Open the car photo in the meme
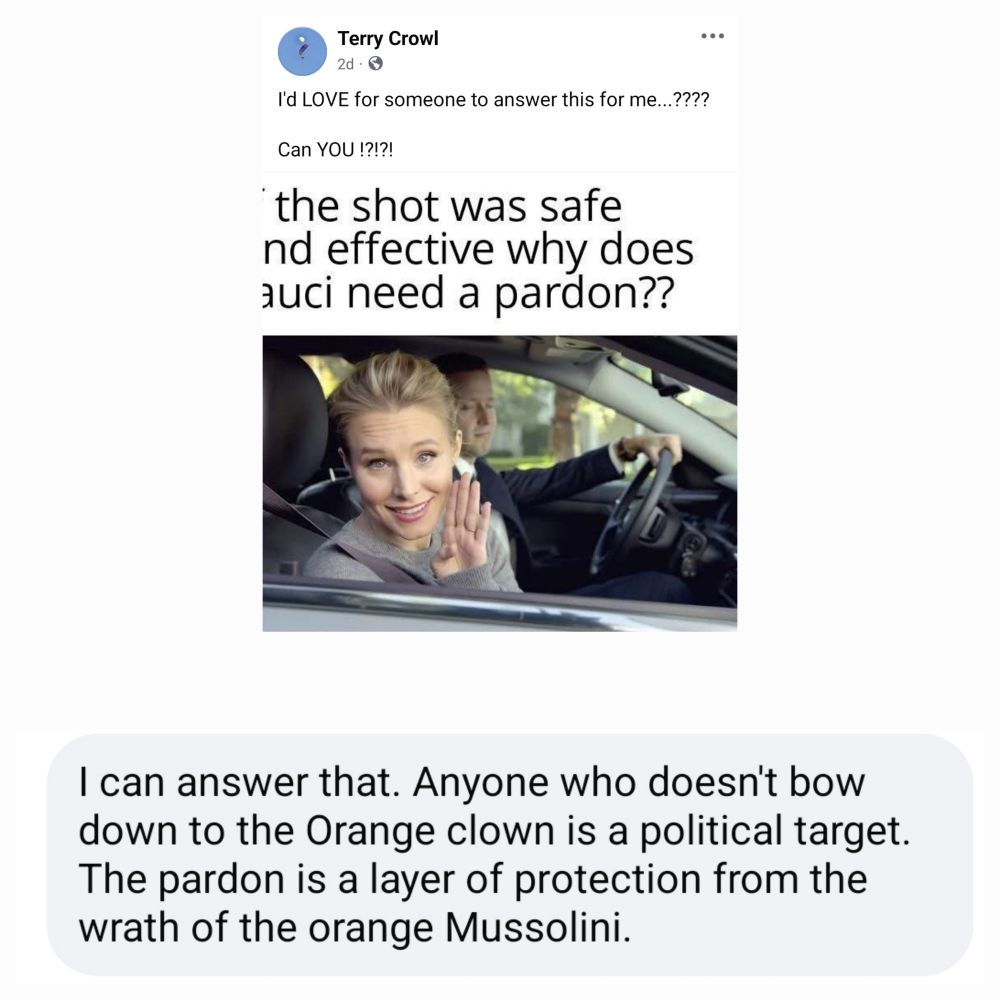Image resolution: width=1000 pixels, height=1000 pixels. tap(499, 483)
